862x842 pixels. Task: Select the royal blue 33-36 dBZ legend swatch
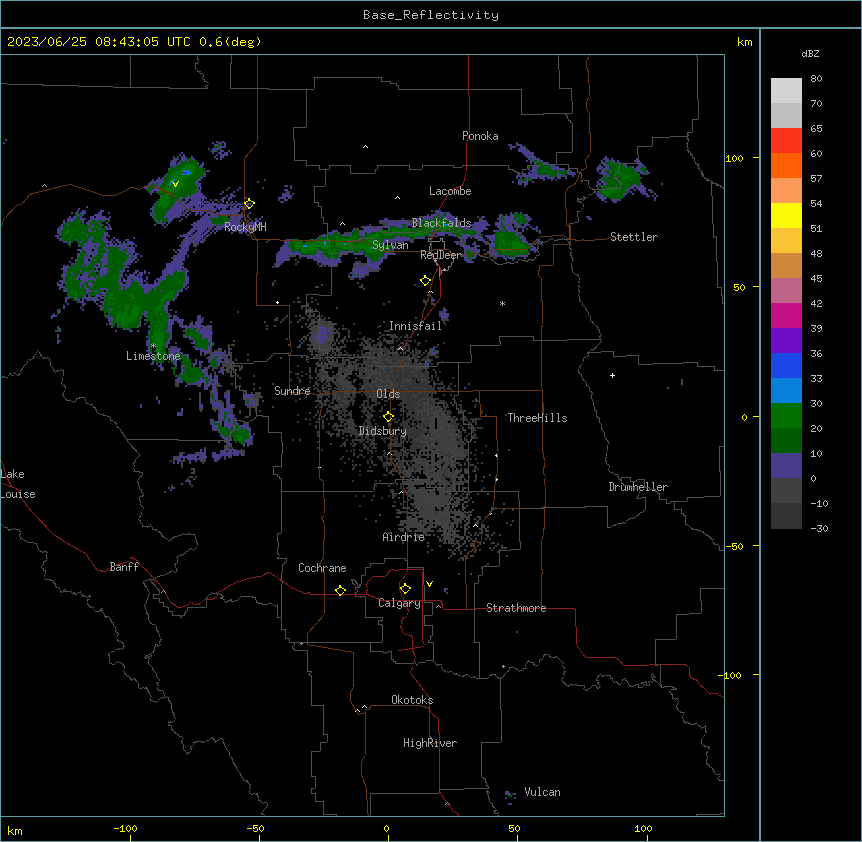(786, 365)
